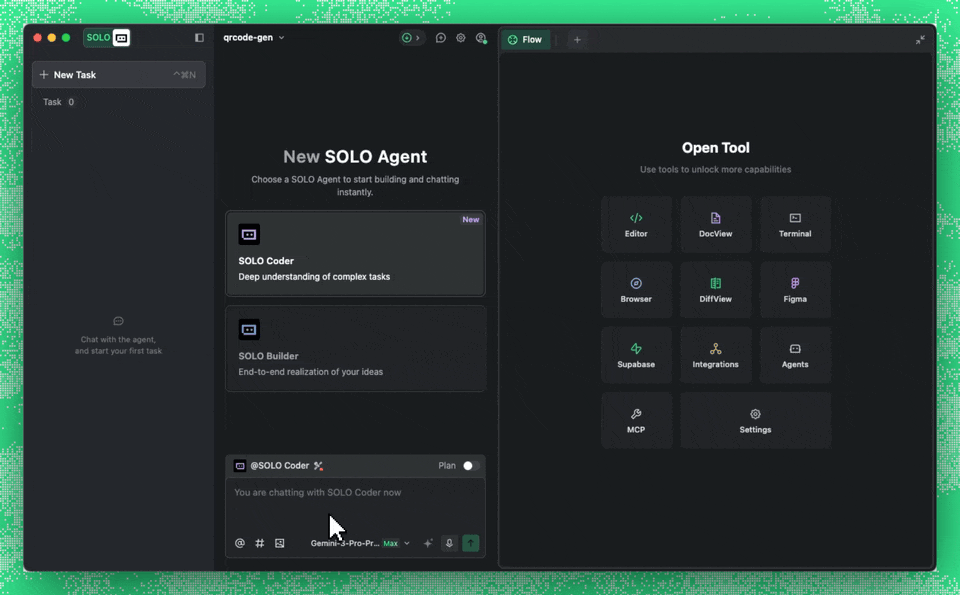The height and width of the screenshot is (595, 960).
Task: Expand the qrcode-gen project dropdown
Action: (x=253, y=37)
